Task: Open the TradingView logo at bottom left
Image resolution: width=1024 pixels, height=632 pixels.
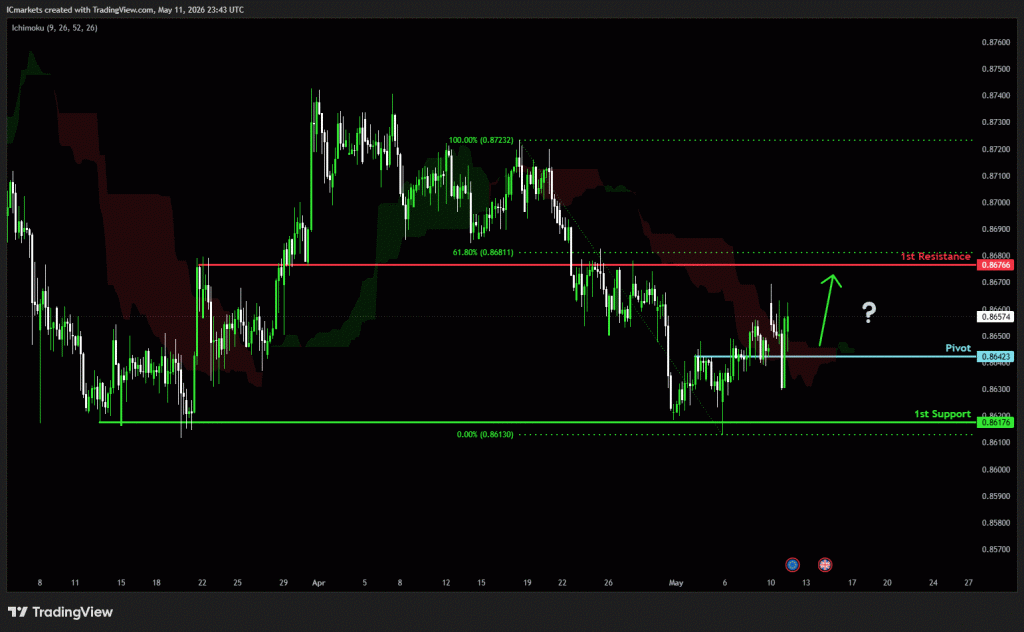Action: tap(60, 612)
